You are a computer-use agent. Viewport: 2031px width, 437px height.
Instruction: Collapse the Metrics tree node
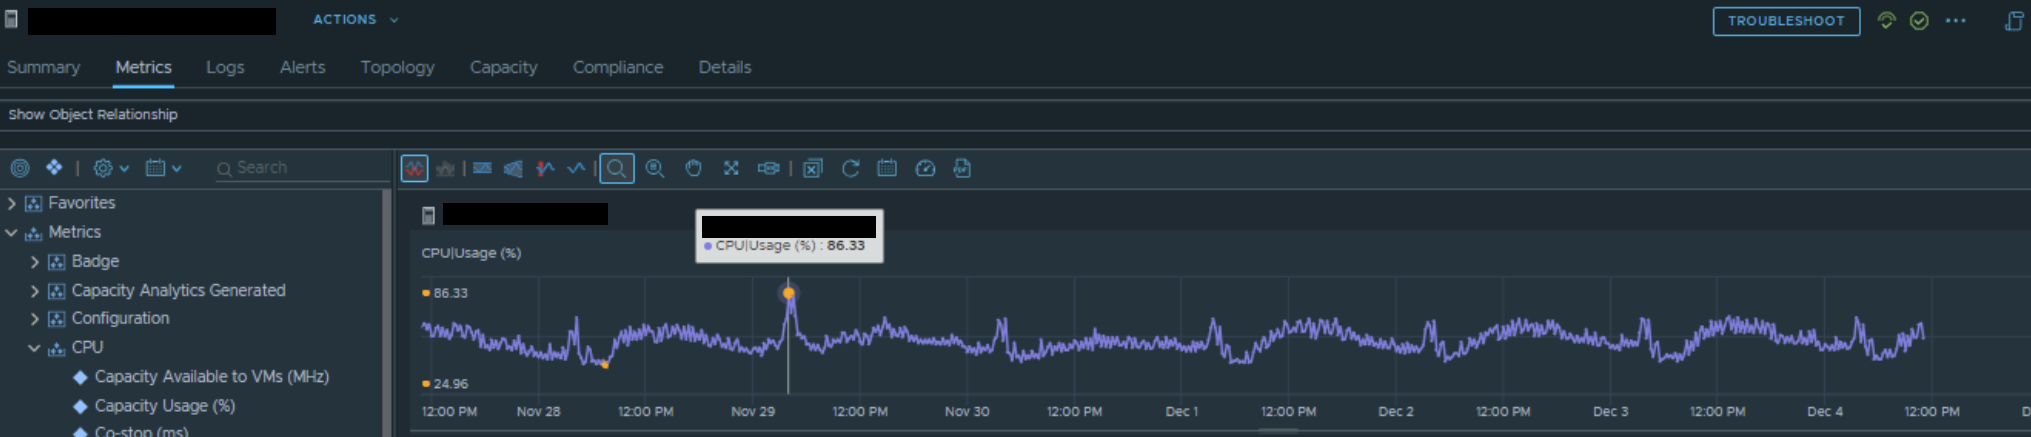(11, 232)
